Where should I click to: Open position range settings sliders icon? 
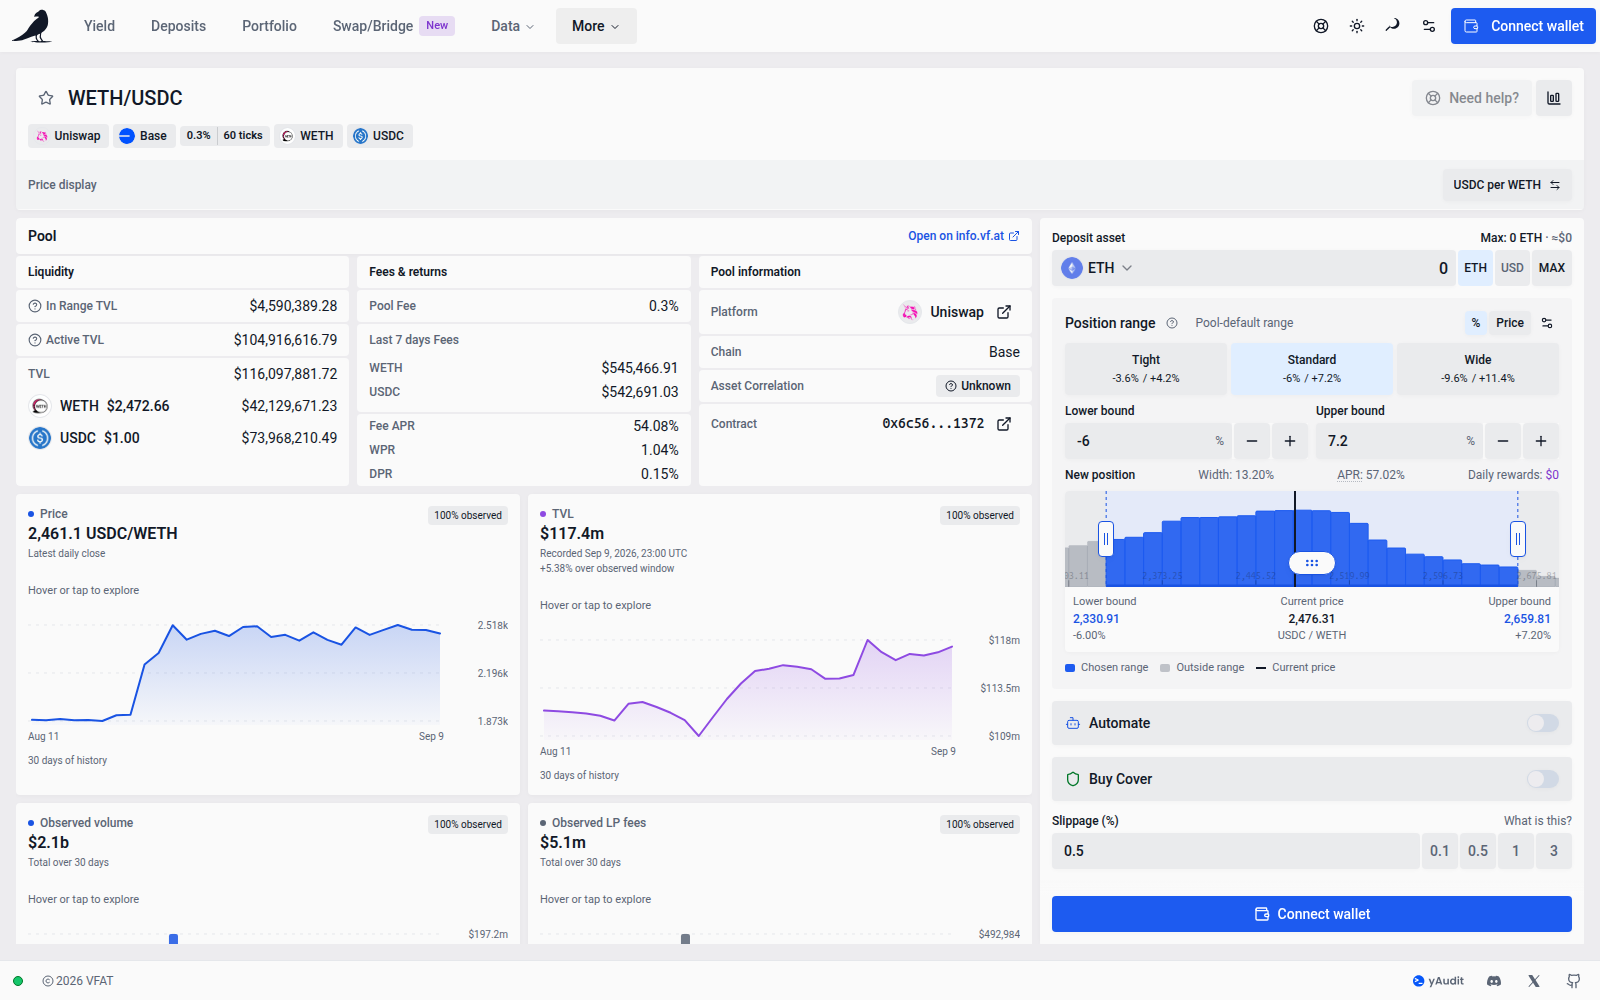pyautogui.click(x=1547, y=323)
